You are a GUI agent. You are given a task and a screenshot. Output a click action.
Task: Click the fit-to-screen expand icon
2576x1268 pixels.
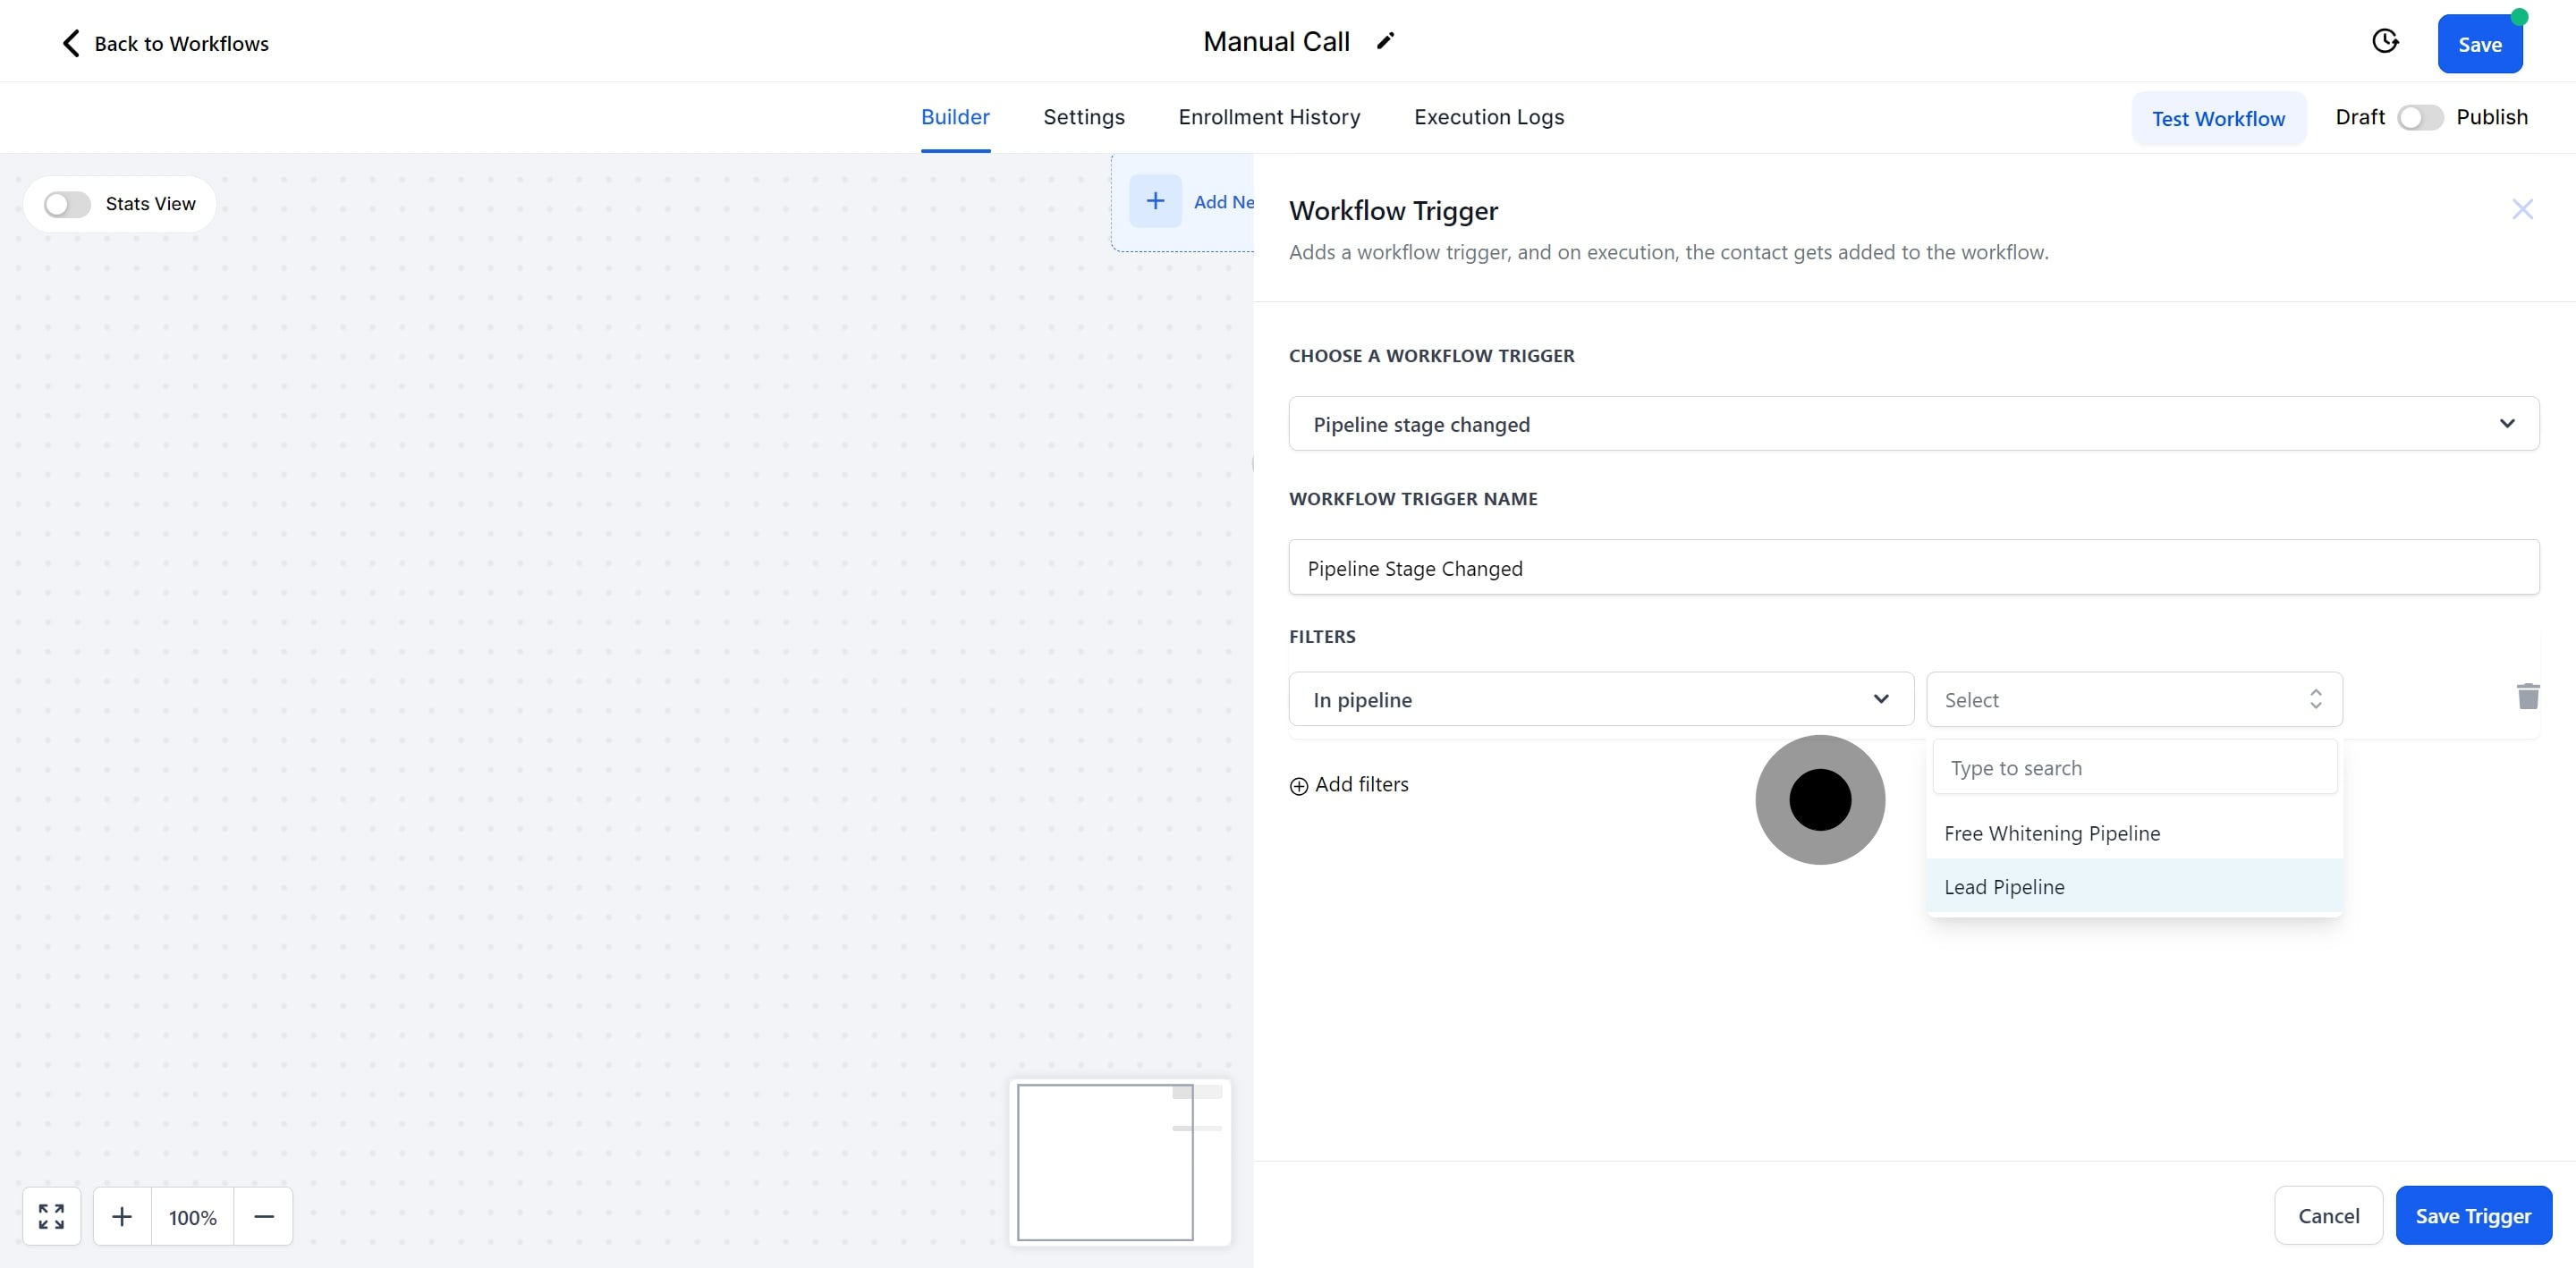coord(52,1216)
